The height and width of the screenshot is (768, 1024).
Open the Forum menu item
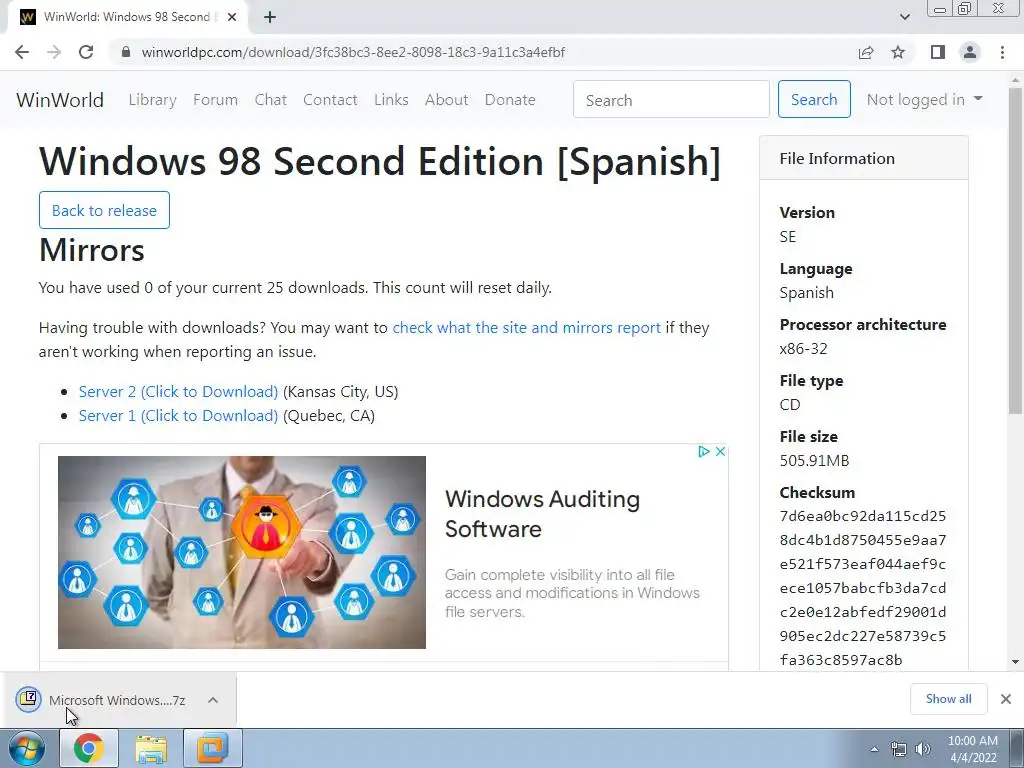tap(216, 100)
